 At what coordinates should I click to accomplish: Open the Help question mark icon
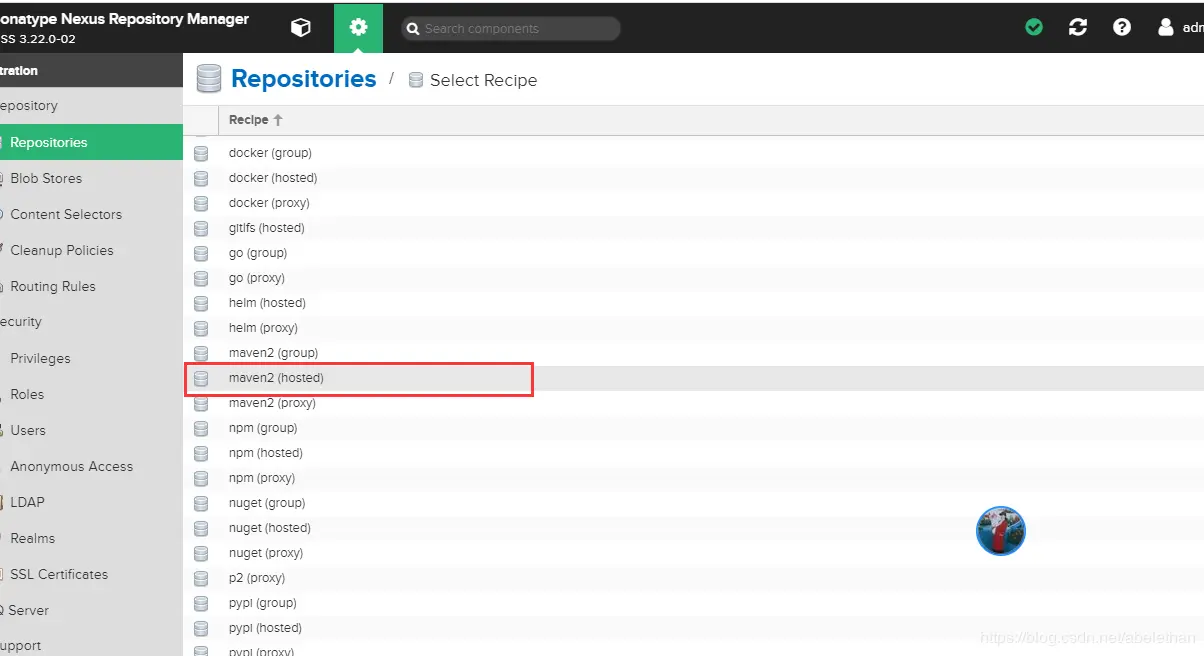1122,28
